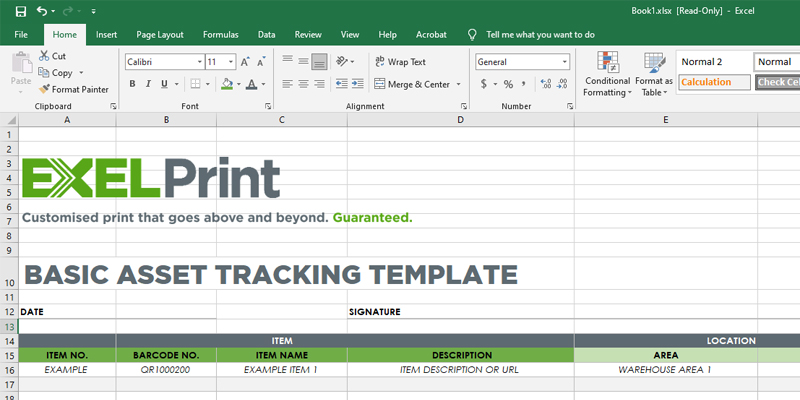
Task: Open the Conditional Formatting menu
Action: 608,74
